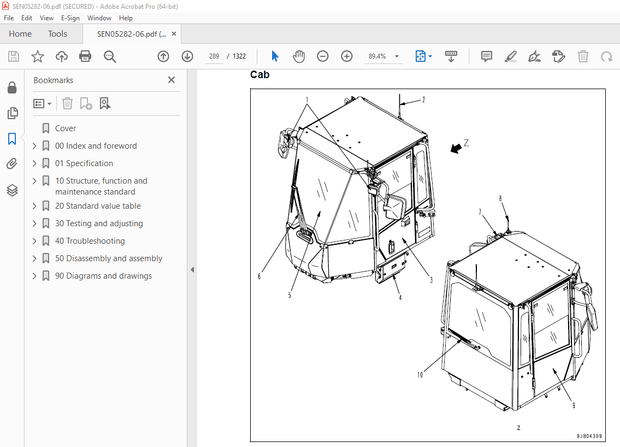Open the View menu

click(x=46, y=18)
